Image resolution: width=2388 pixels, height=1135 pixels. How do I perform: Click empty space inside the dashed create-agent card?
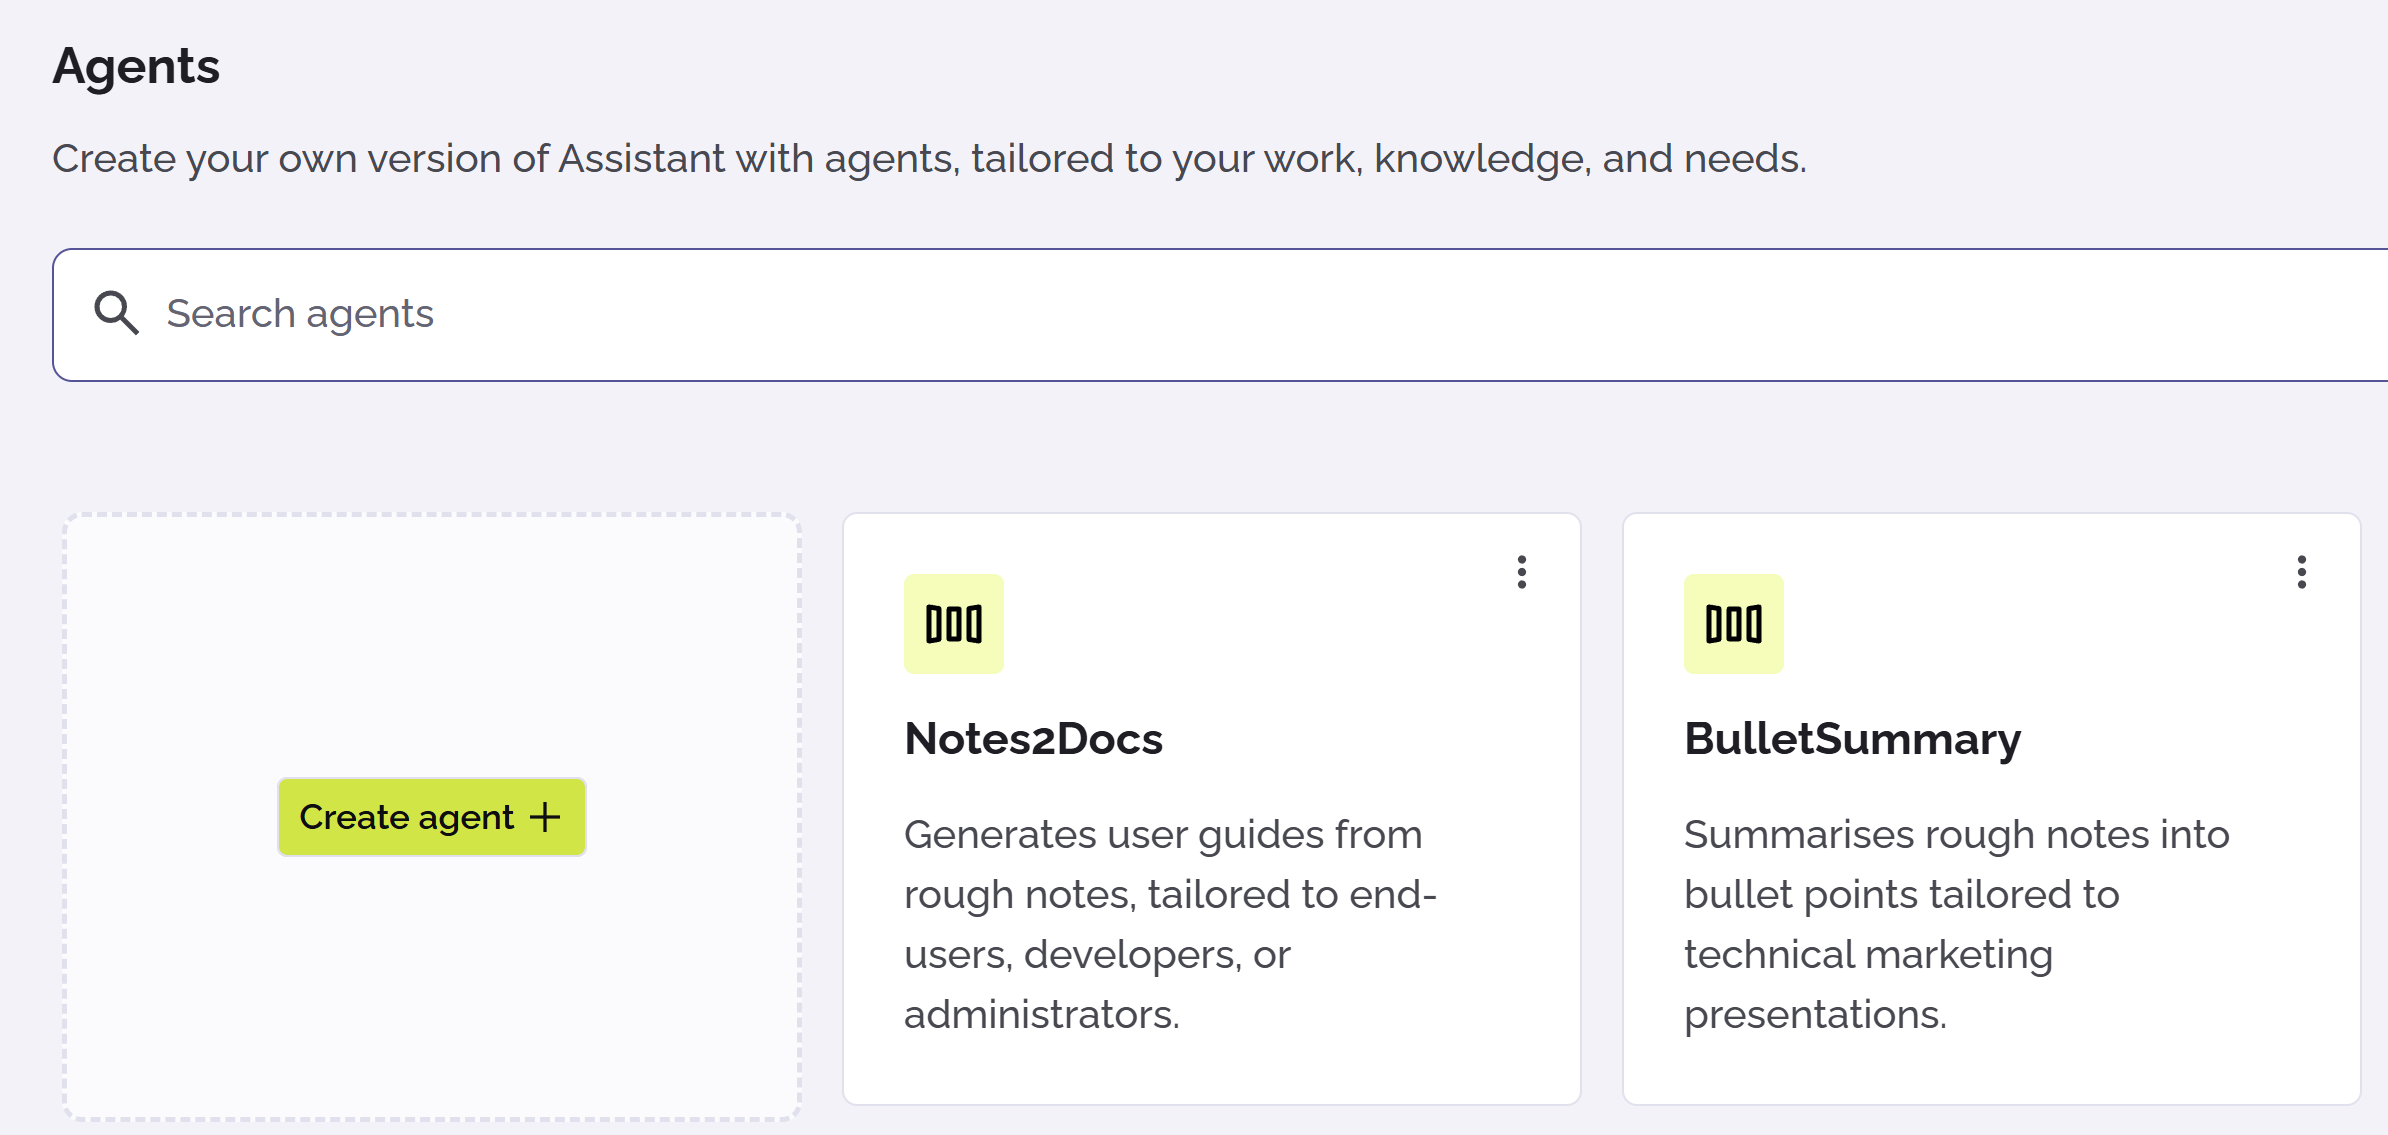click(430, 640)
